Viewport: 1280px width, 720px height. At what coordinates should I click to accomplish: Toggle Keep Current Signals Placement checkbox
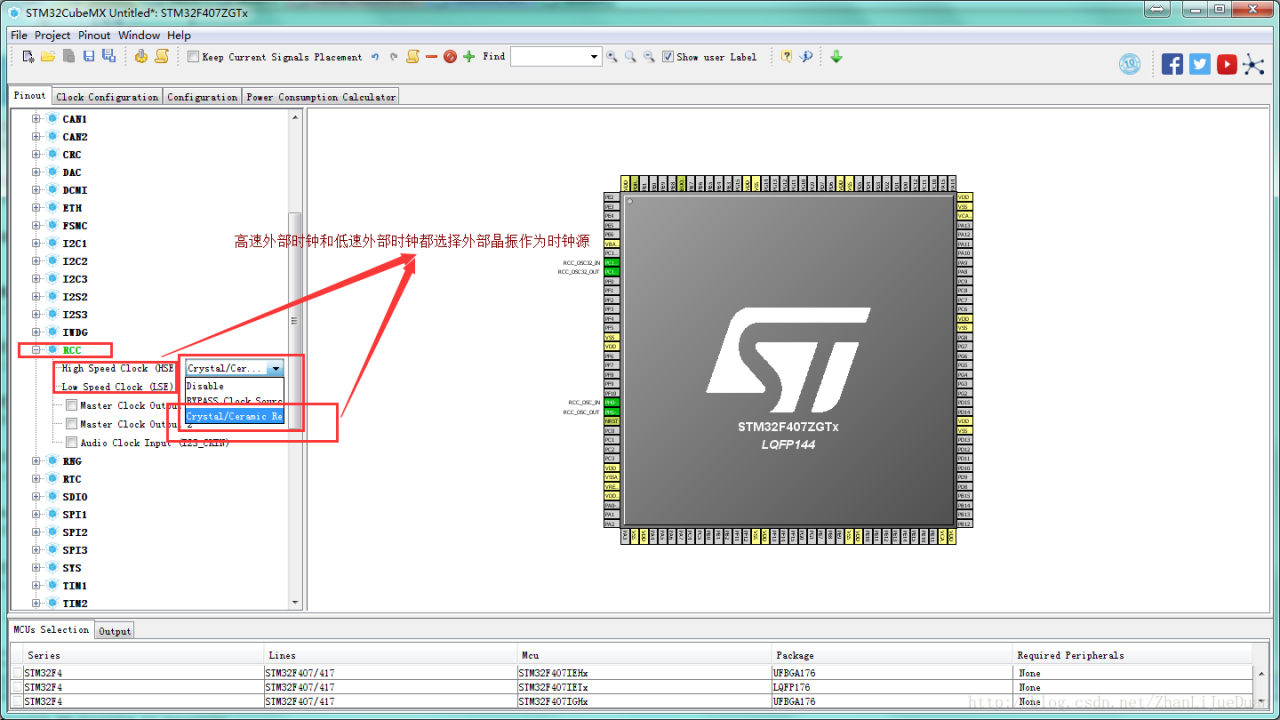click(194, 57)
